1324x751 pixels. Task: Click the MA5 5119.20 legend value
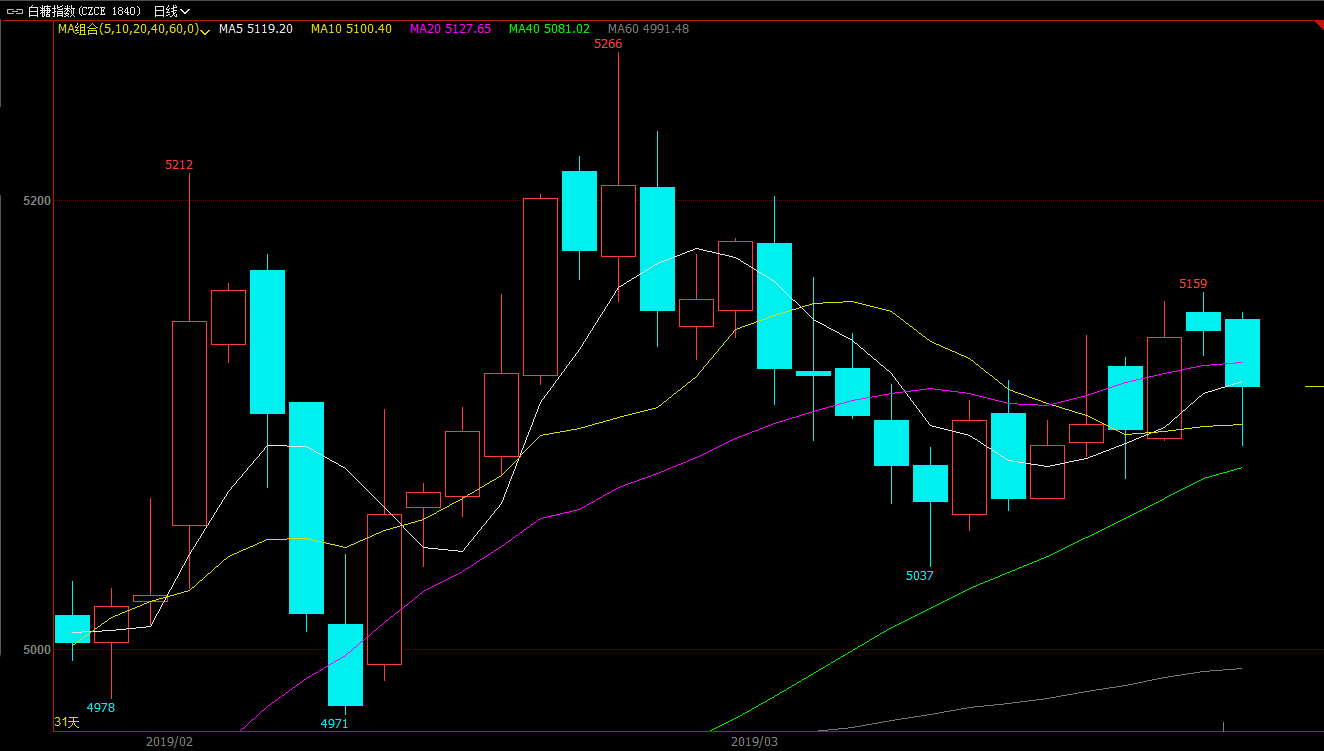click(255, 29)
